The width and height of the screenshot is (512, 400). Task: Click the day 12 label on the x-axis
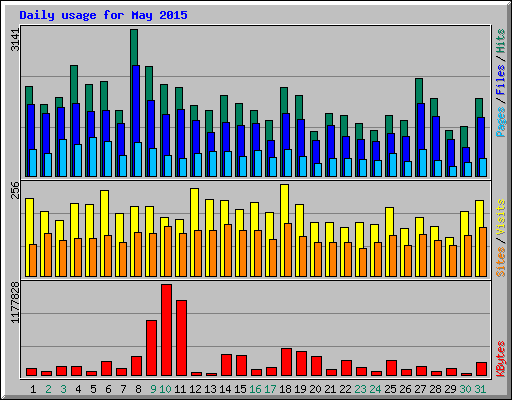(x=195, y=389)
